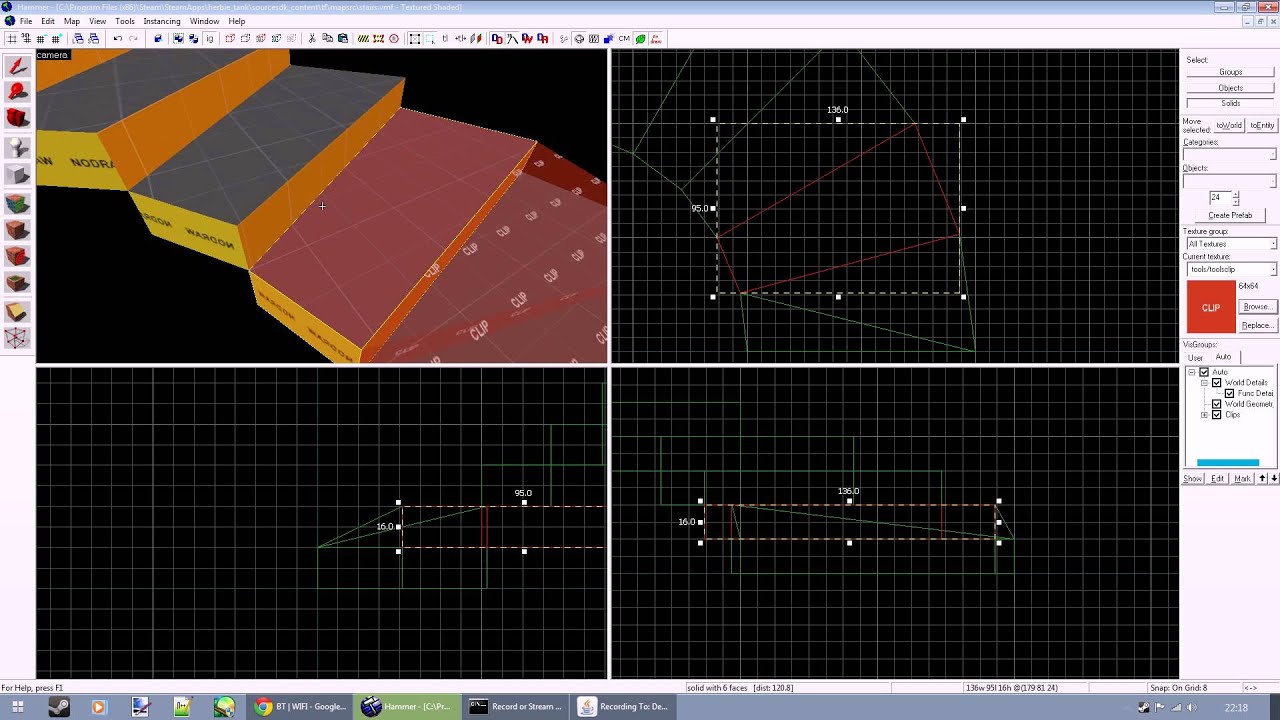Collapse the World Details tree node
The height and width of the screenshot is (720, 1280).
(x=1205, y=383)
